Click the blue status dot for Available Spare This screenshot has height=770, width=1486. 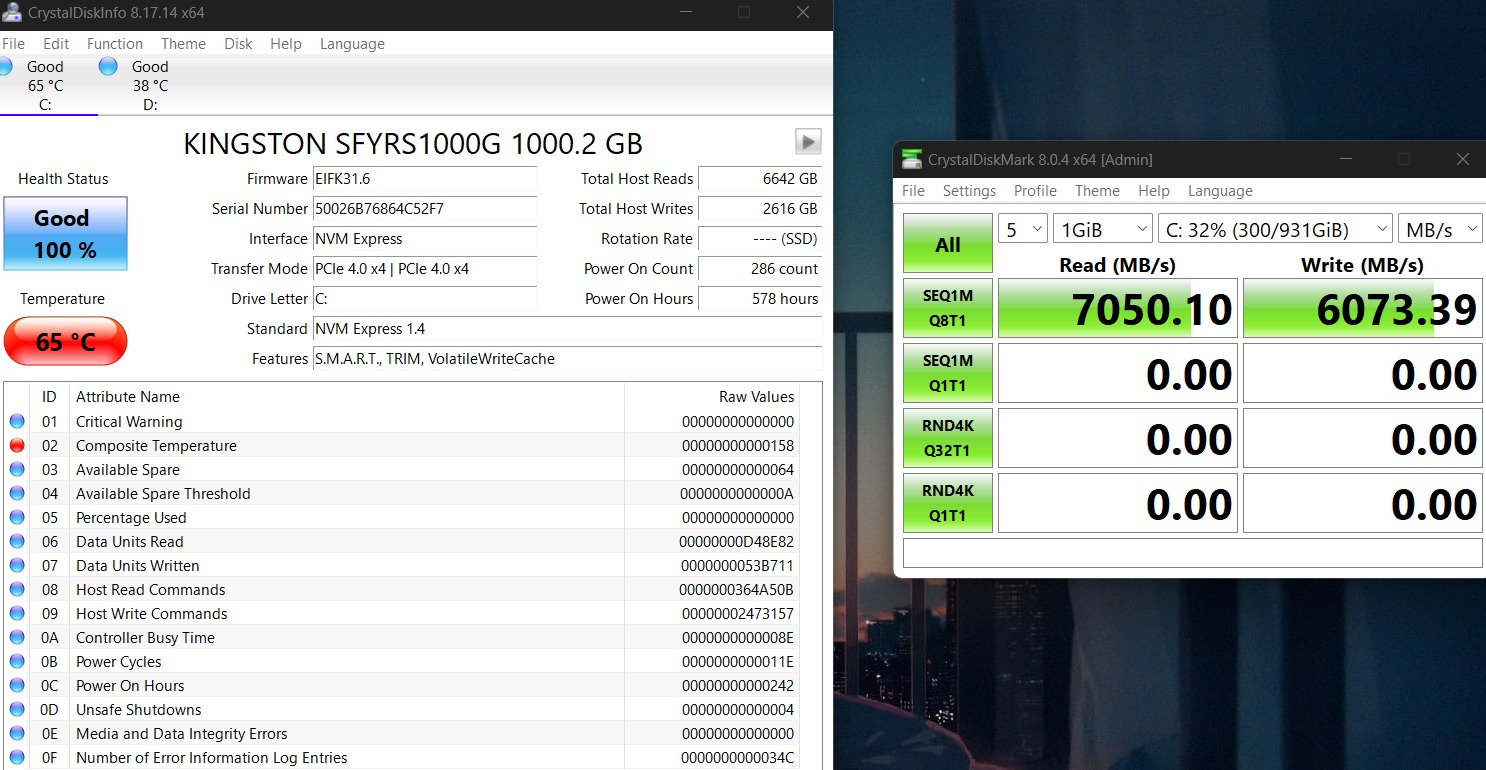coord(17,469)
